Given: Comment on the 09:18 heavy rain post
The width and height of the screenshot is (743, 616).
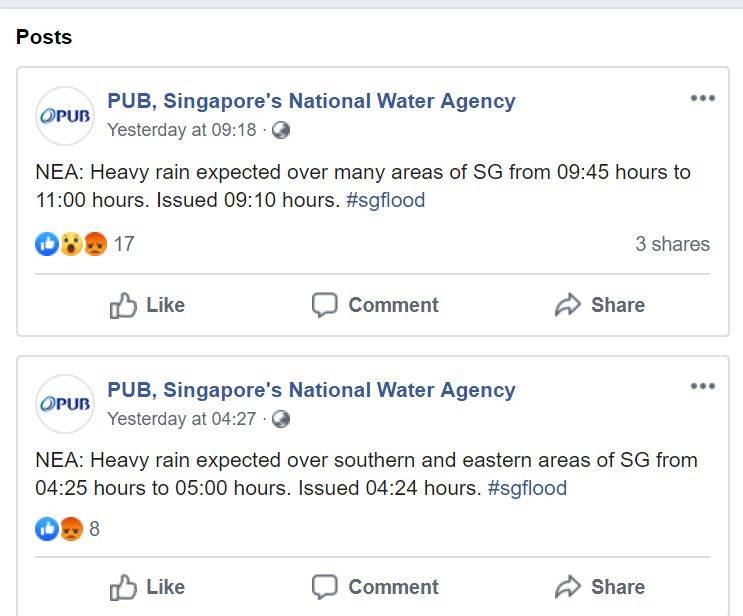Looking at the screenshot, I should pyautogui.click(x=375, y=306).
